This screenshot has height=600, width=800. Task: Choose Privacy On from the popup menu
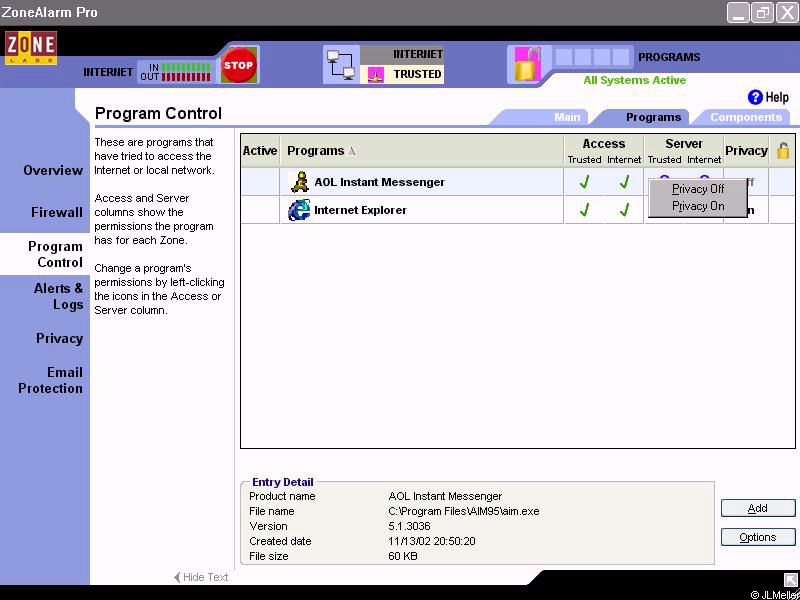(697, 206)
